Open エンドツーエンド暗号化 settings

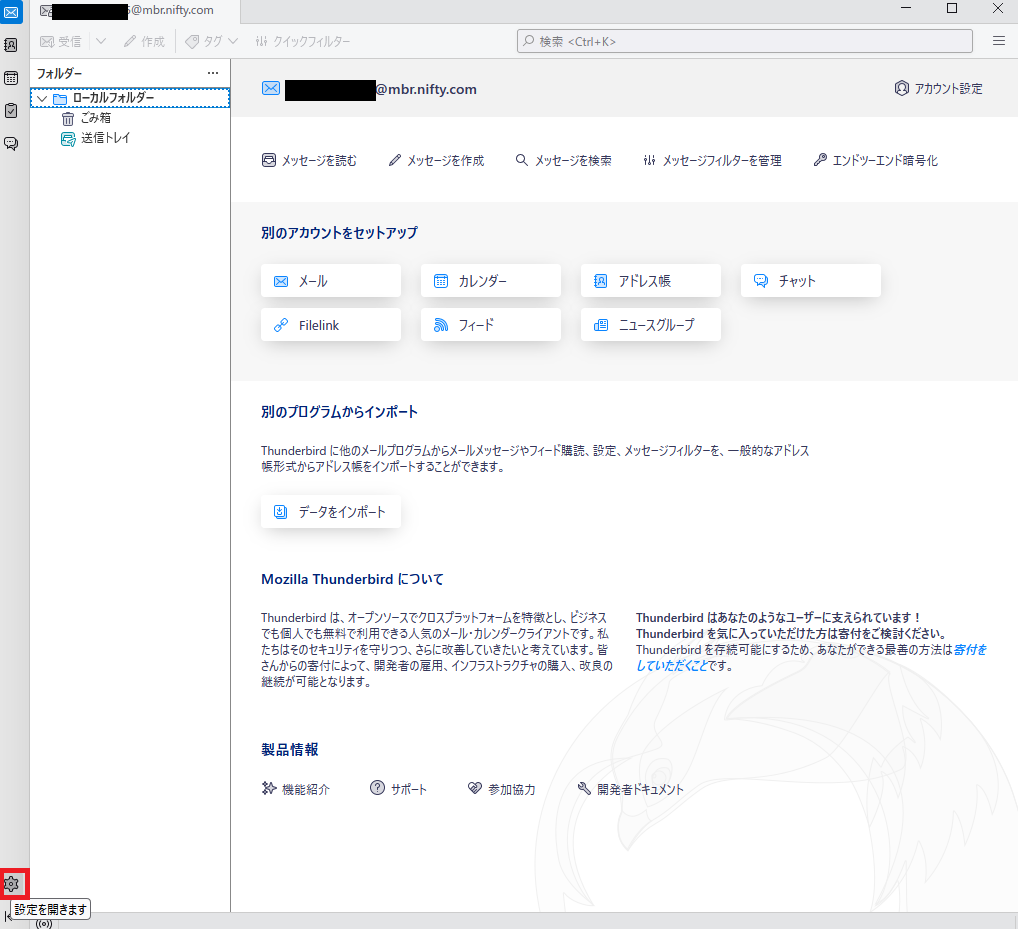pos(875,160)
